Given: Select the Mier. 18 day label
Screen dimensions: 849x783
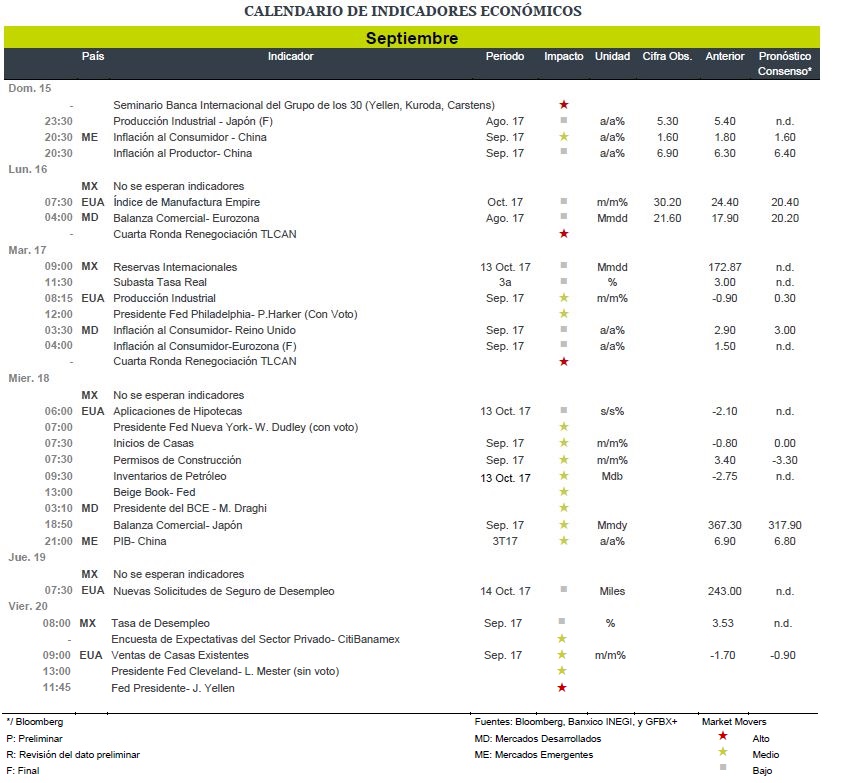Looking at the screenshot, I should click(x=29, y=378).
